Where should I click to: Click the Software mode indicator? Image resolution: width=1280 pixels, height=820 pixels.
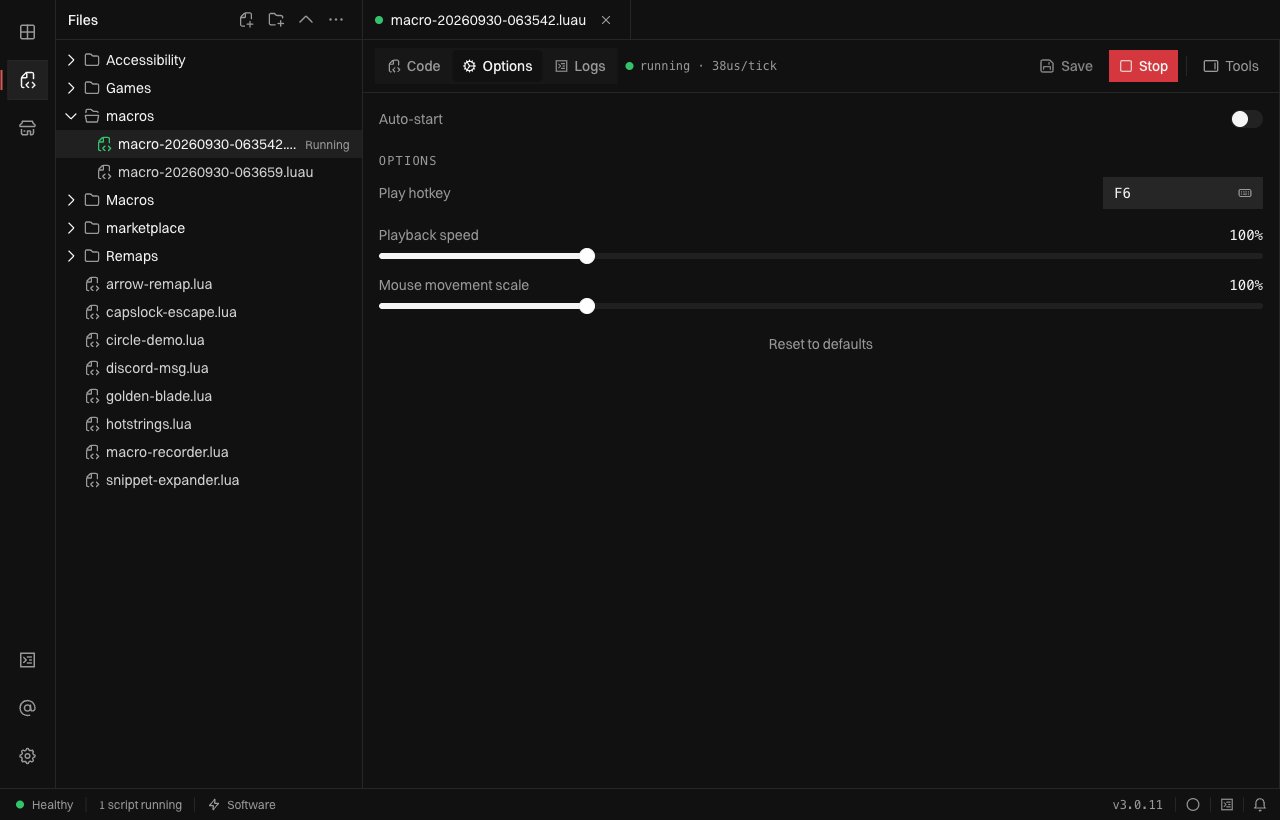tap(241, 805)
